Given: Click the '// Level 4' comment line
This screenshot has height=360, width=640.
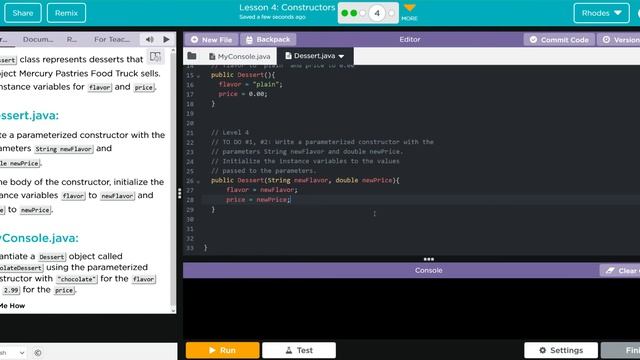Looking at the screenshot, I should (x=230, y=133).
